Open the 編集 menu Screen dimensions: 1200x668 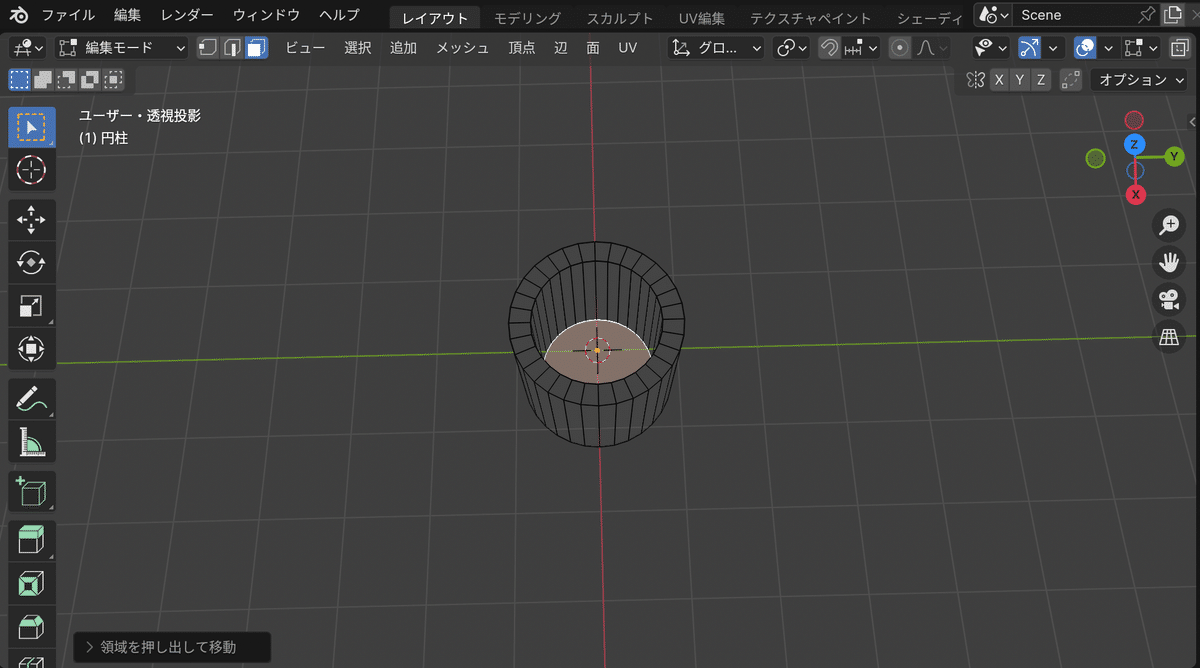[x=128, y=15]
